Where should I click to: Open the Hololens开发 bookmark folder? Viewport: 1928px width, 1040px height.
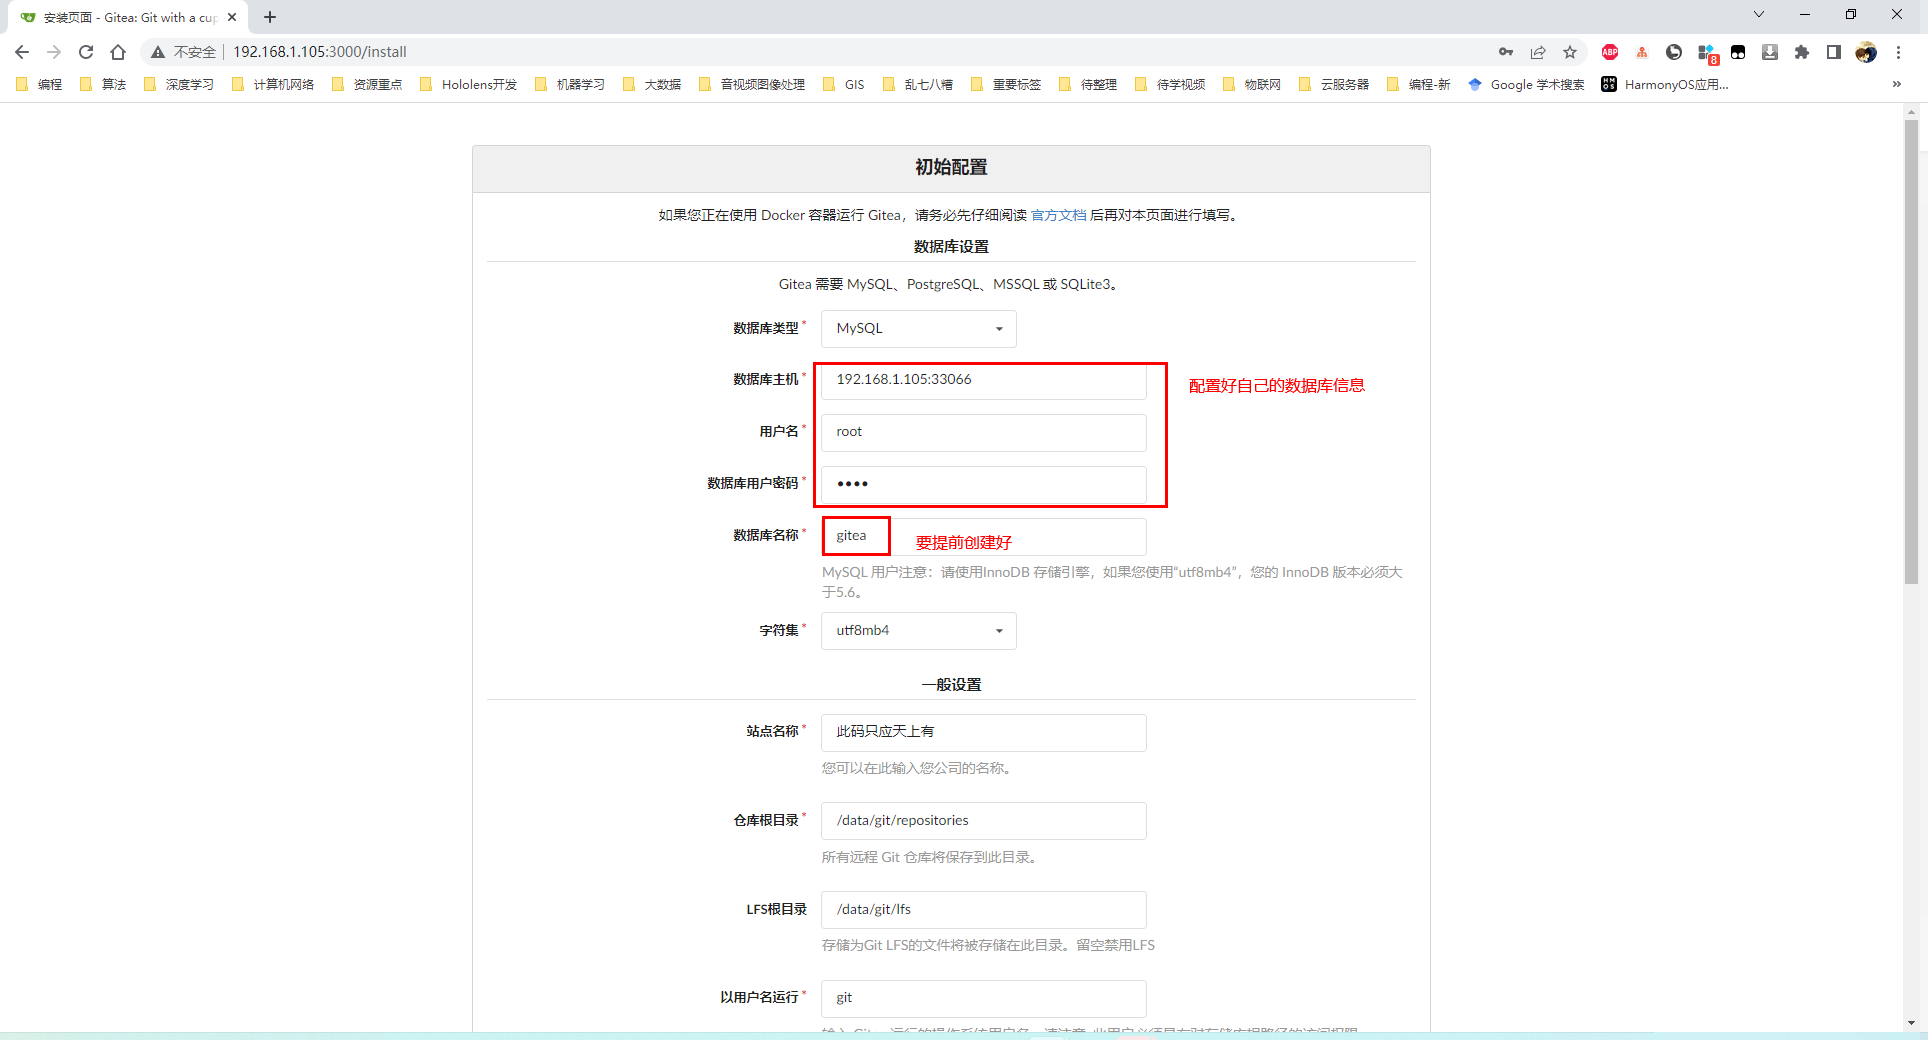pos(469,84)
